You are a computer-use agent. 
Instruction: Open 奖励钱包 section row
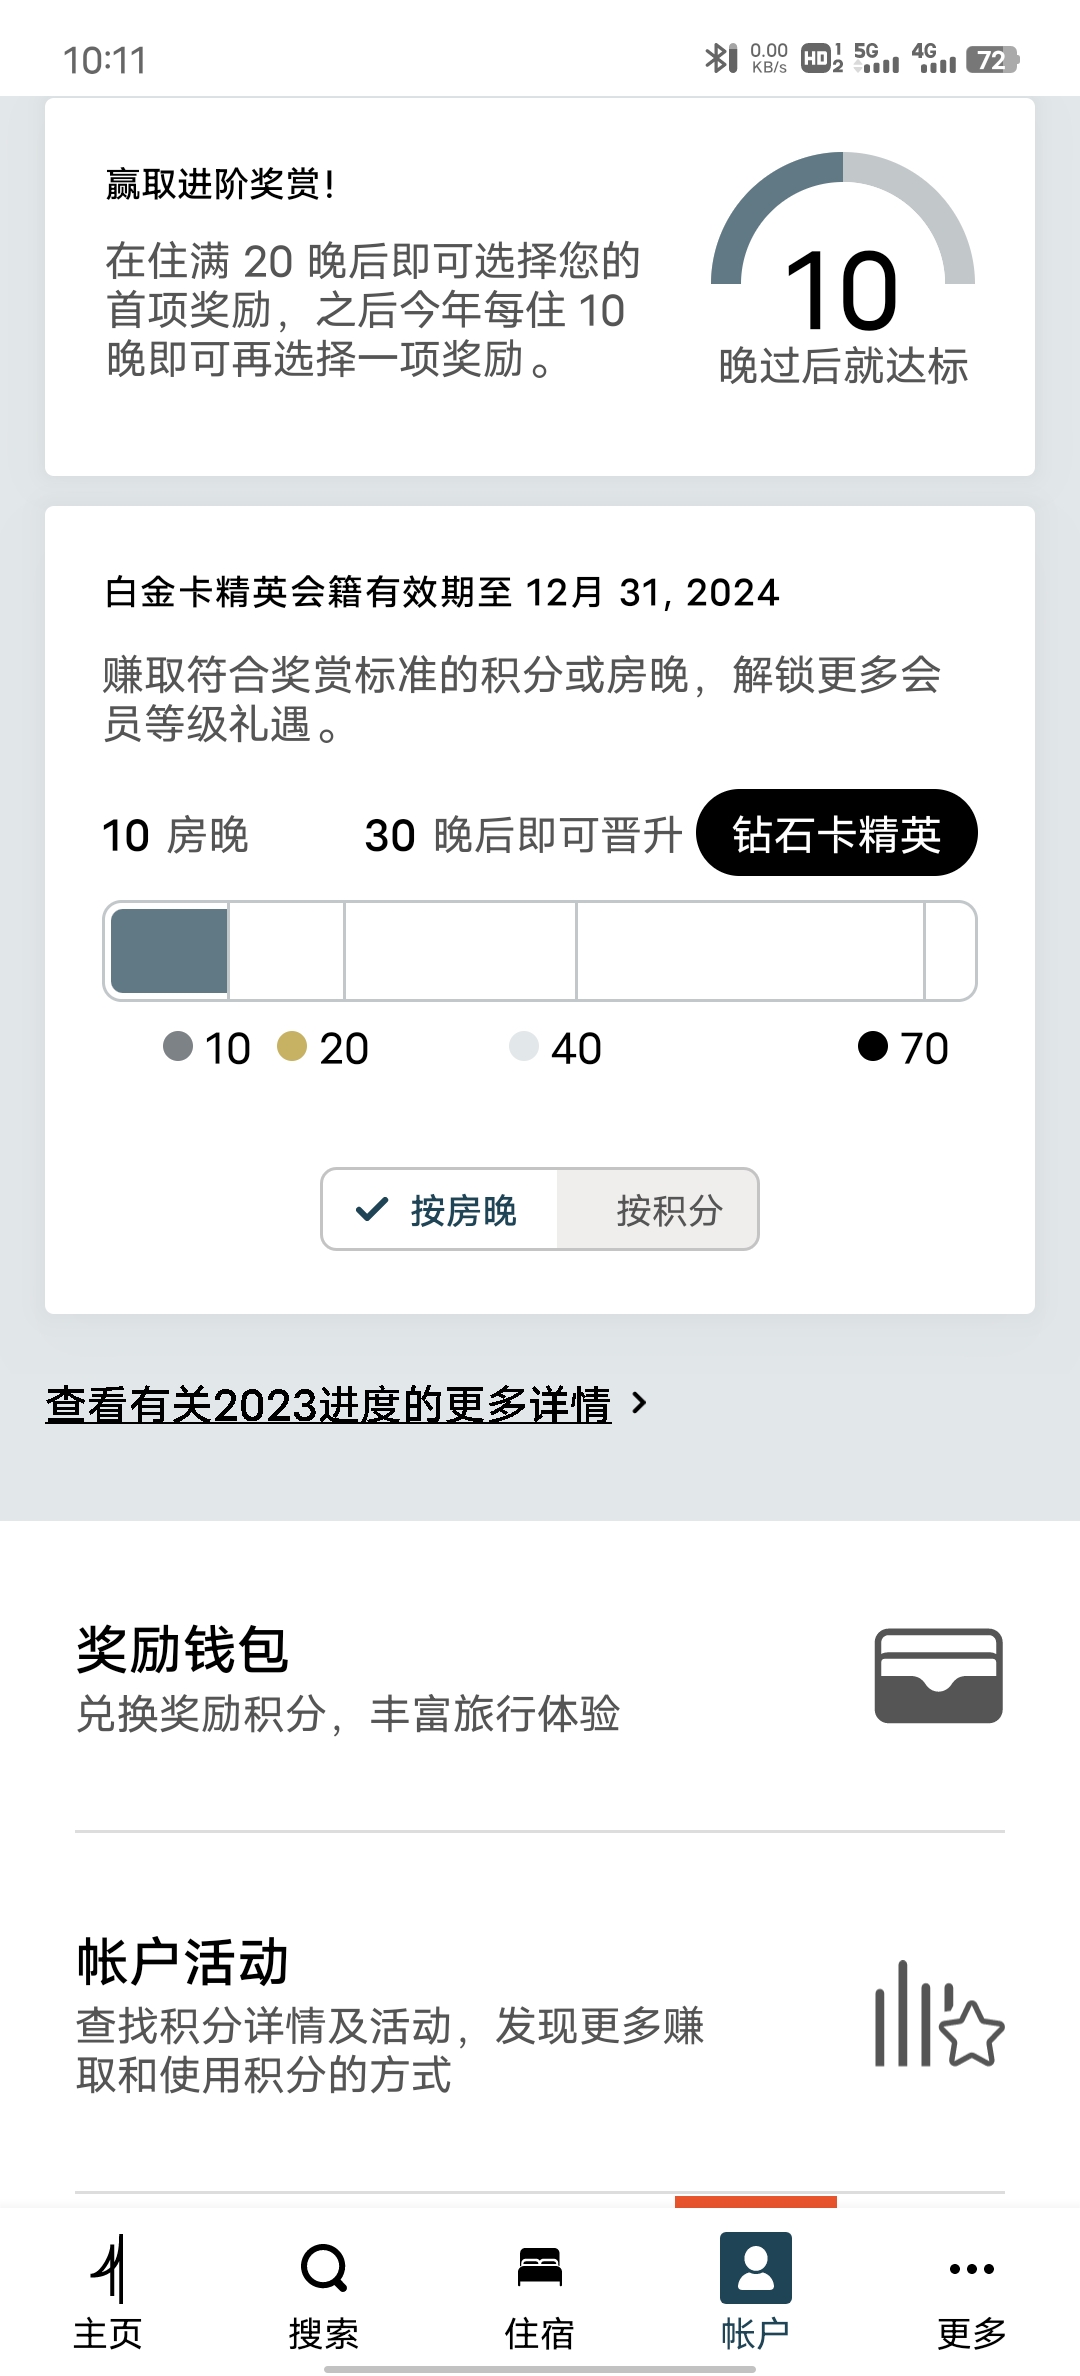coord(540,1676)
